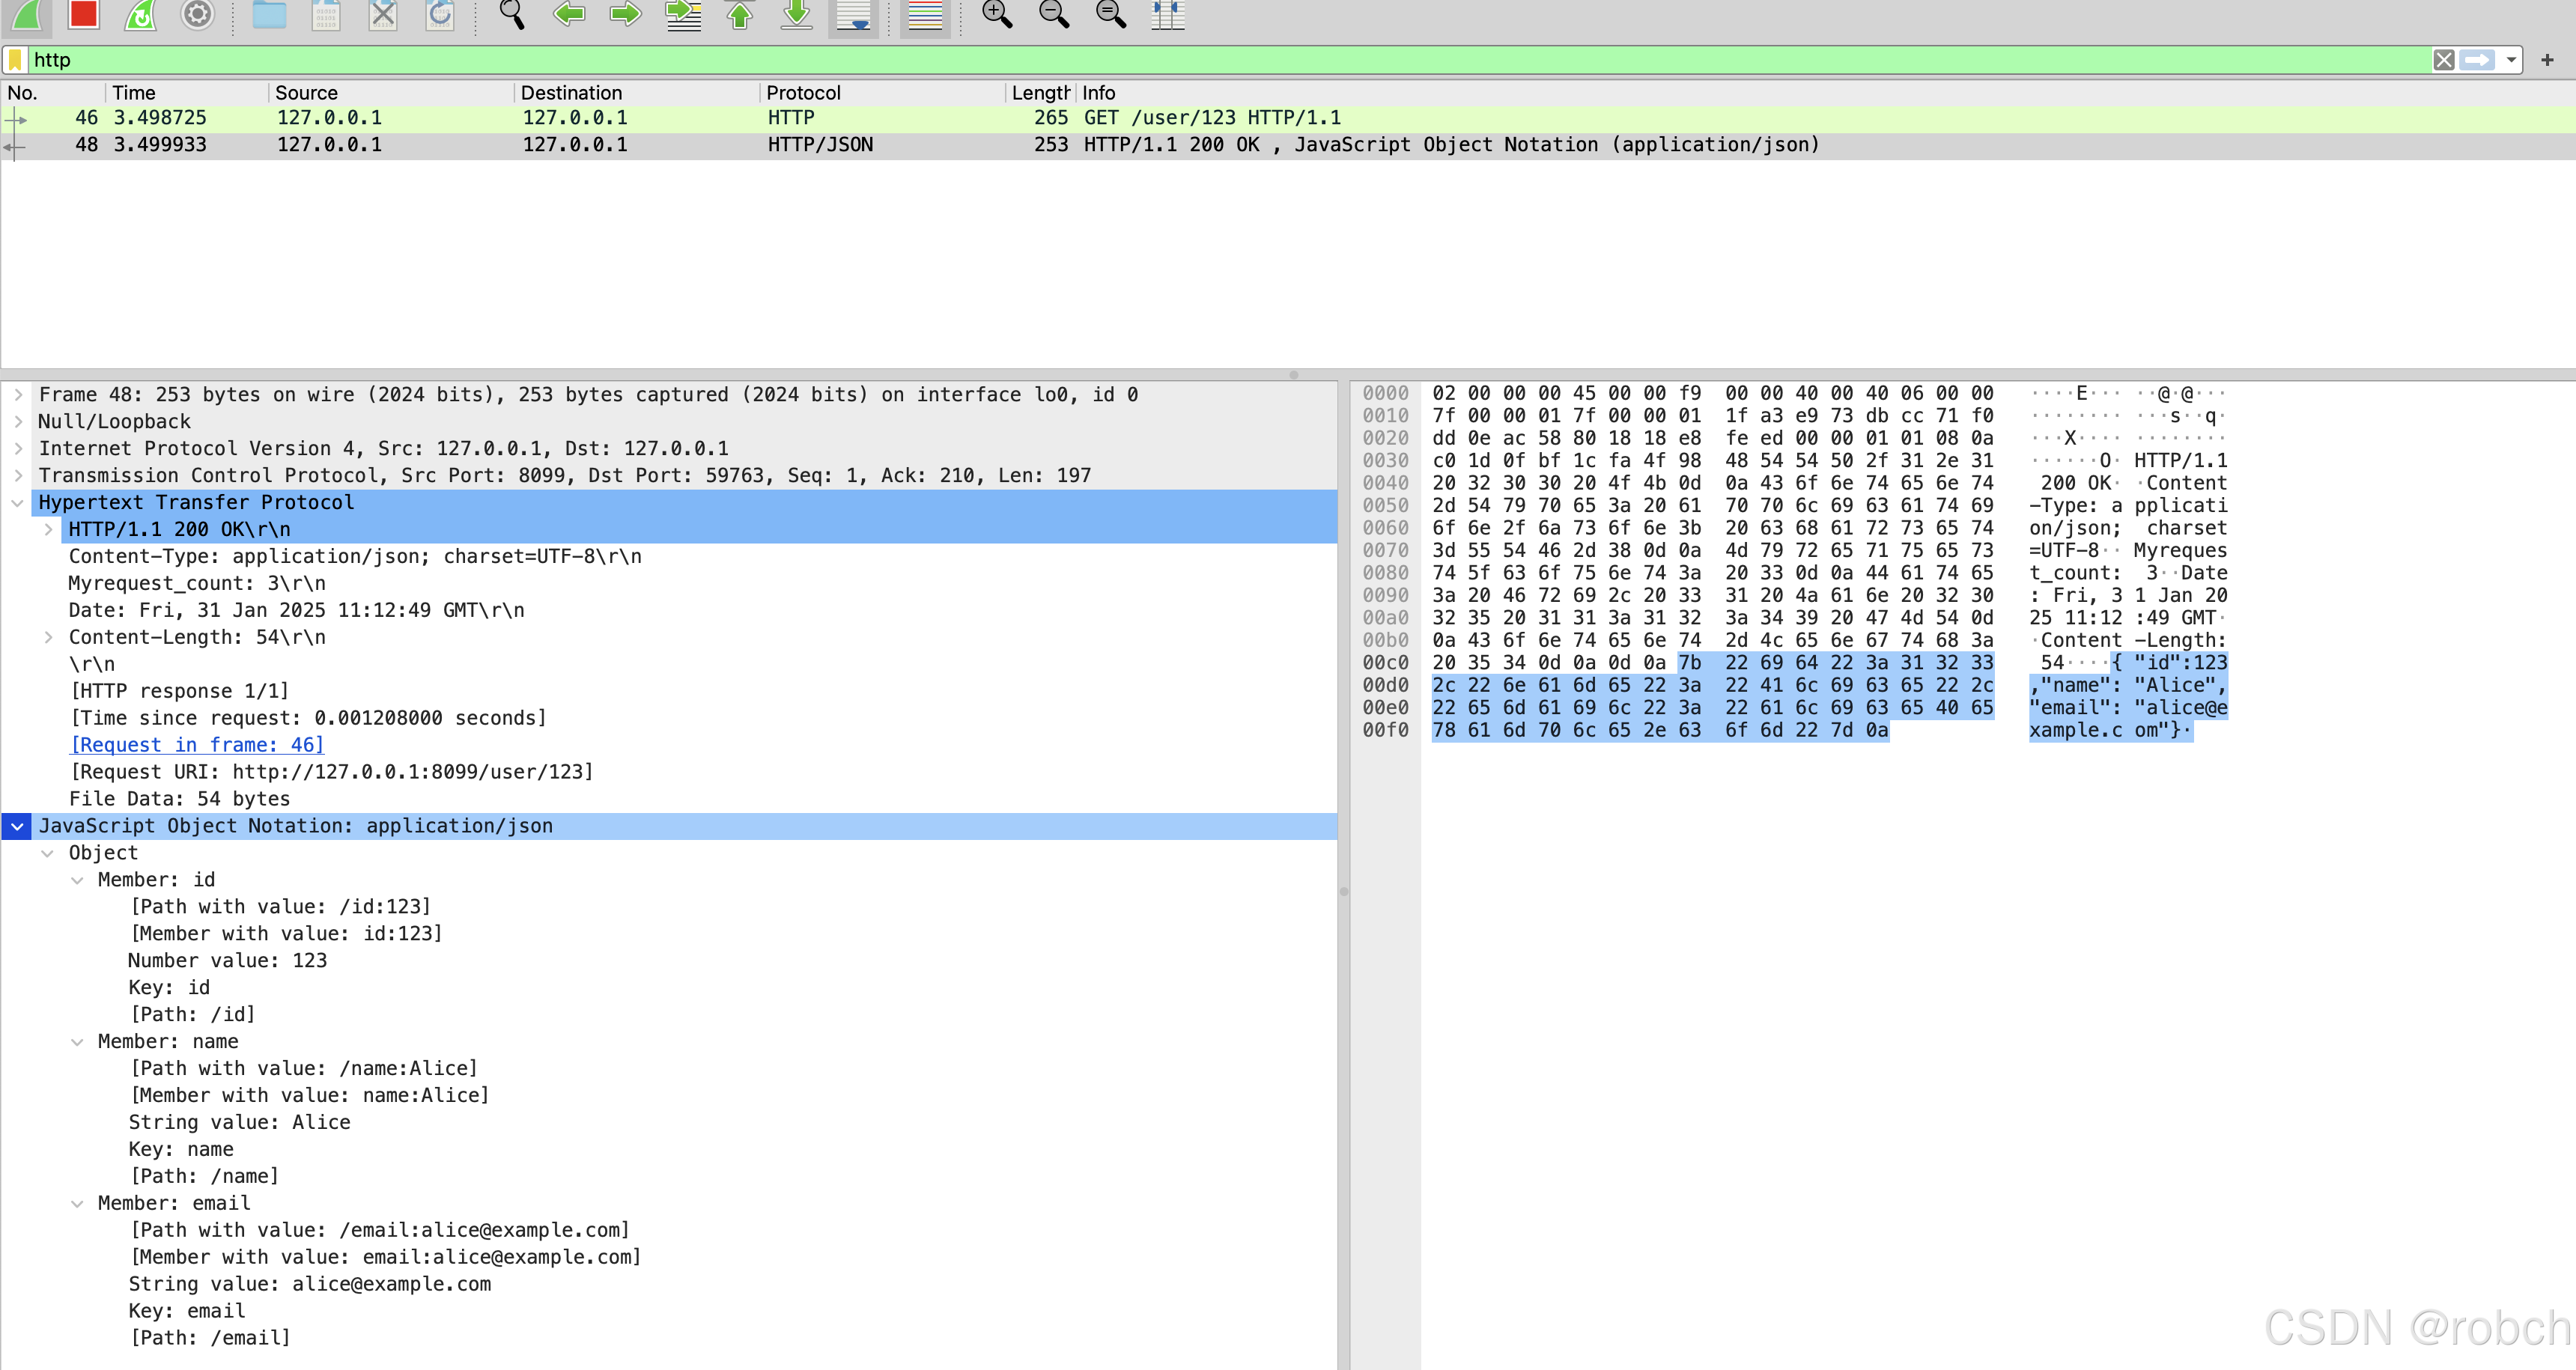Go back in packet history
Viewport: 2576px width, 1370px height.
pos(569,14)
